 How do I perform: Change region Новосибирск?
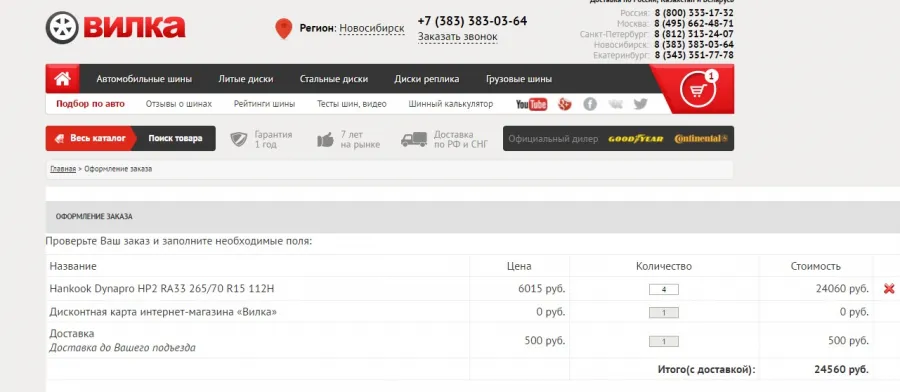click(x=371, y=28)
